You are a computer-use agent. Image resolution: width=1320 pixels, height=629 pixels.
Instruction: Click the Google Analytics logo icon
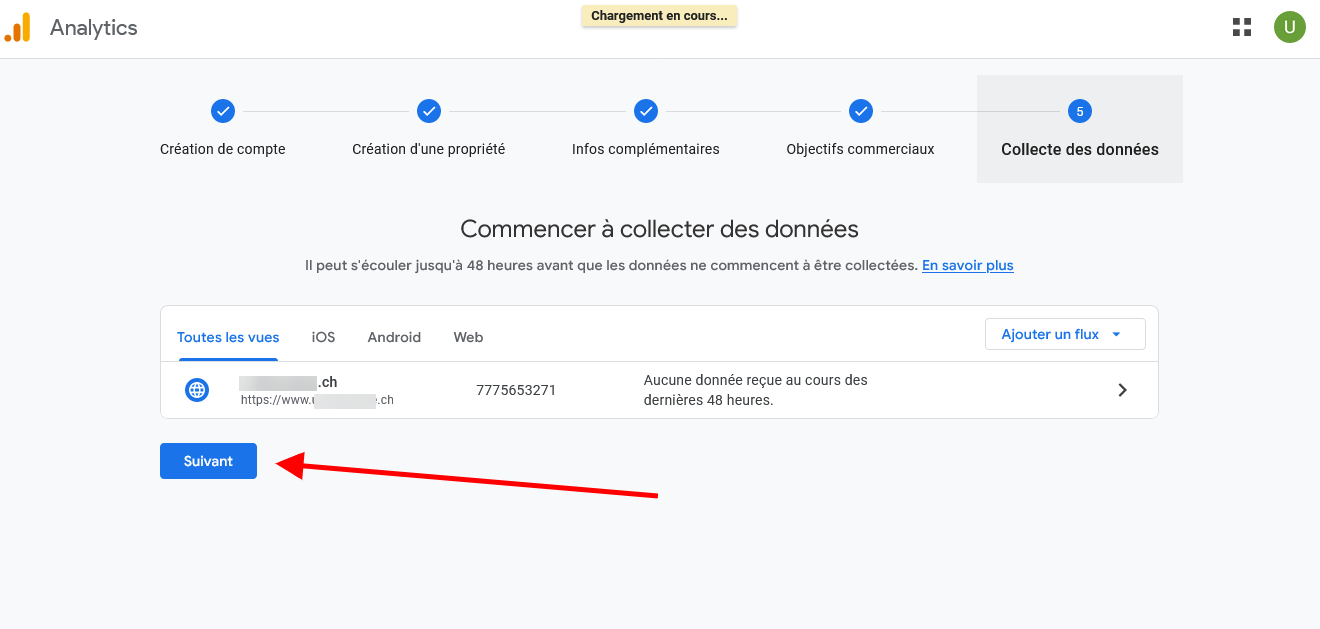(18, 28)
